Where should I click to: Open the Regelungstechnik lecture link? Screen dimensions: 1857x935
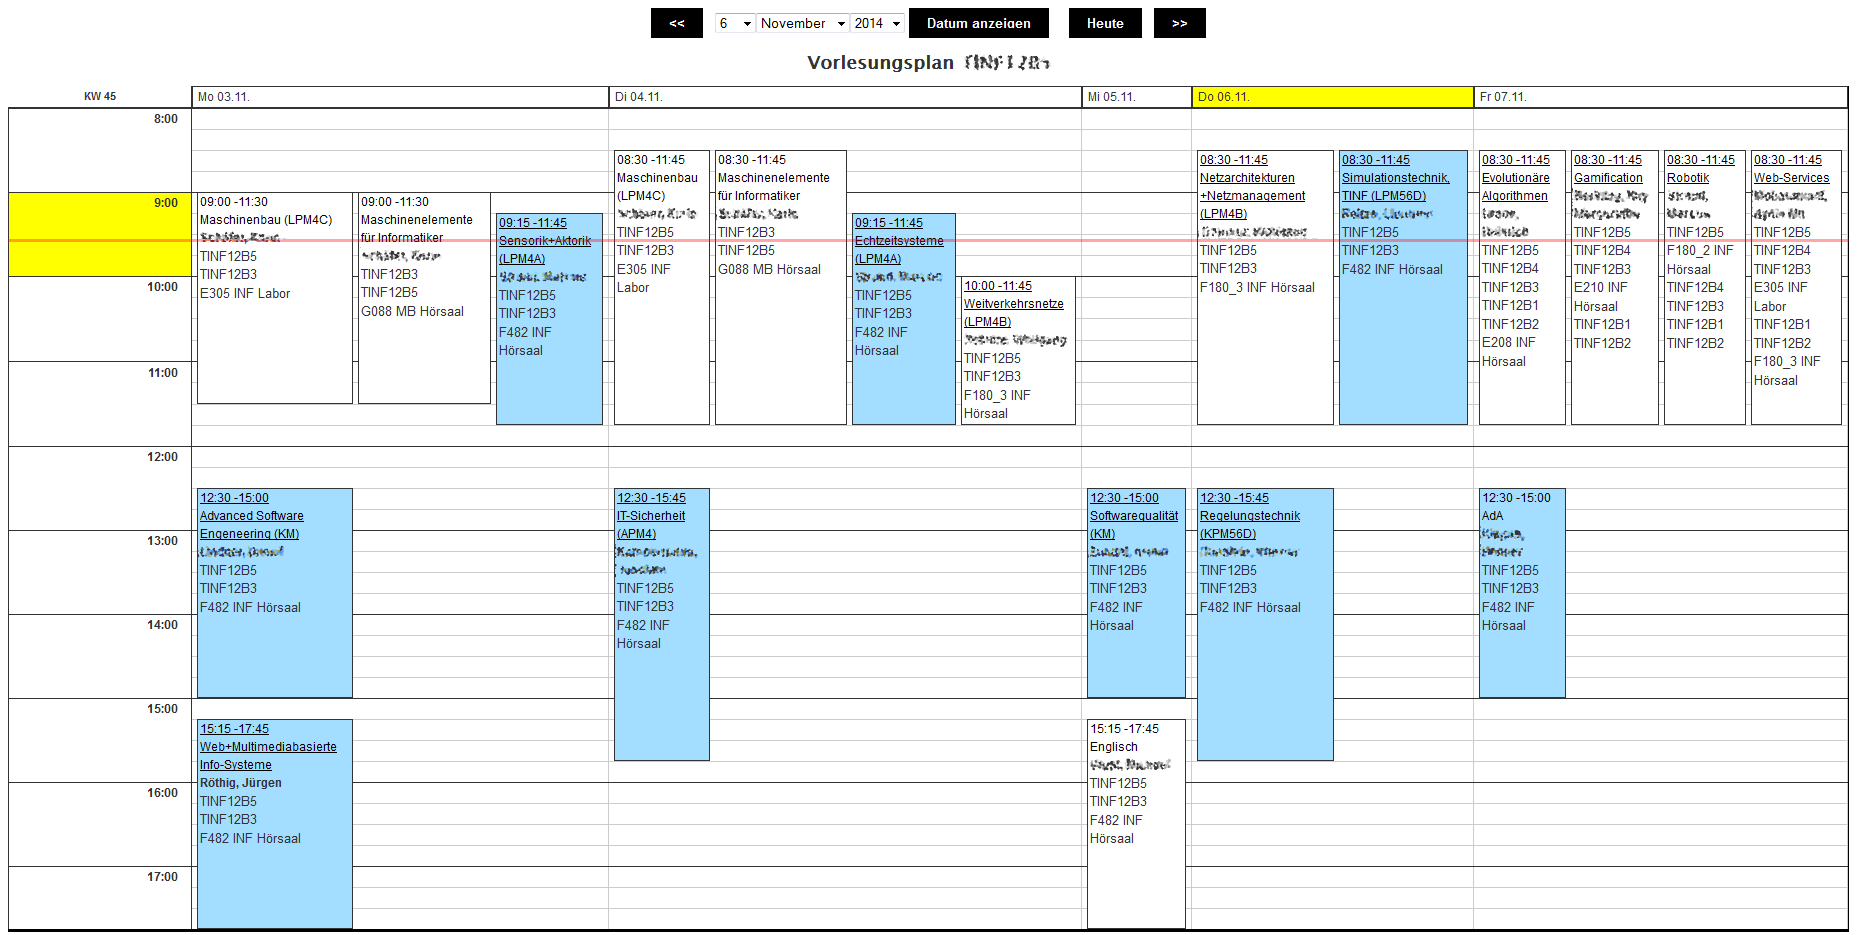pos(1250,516)
